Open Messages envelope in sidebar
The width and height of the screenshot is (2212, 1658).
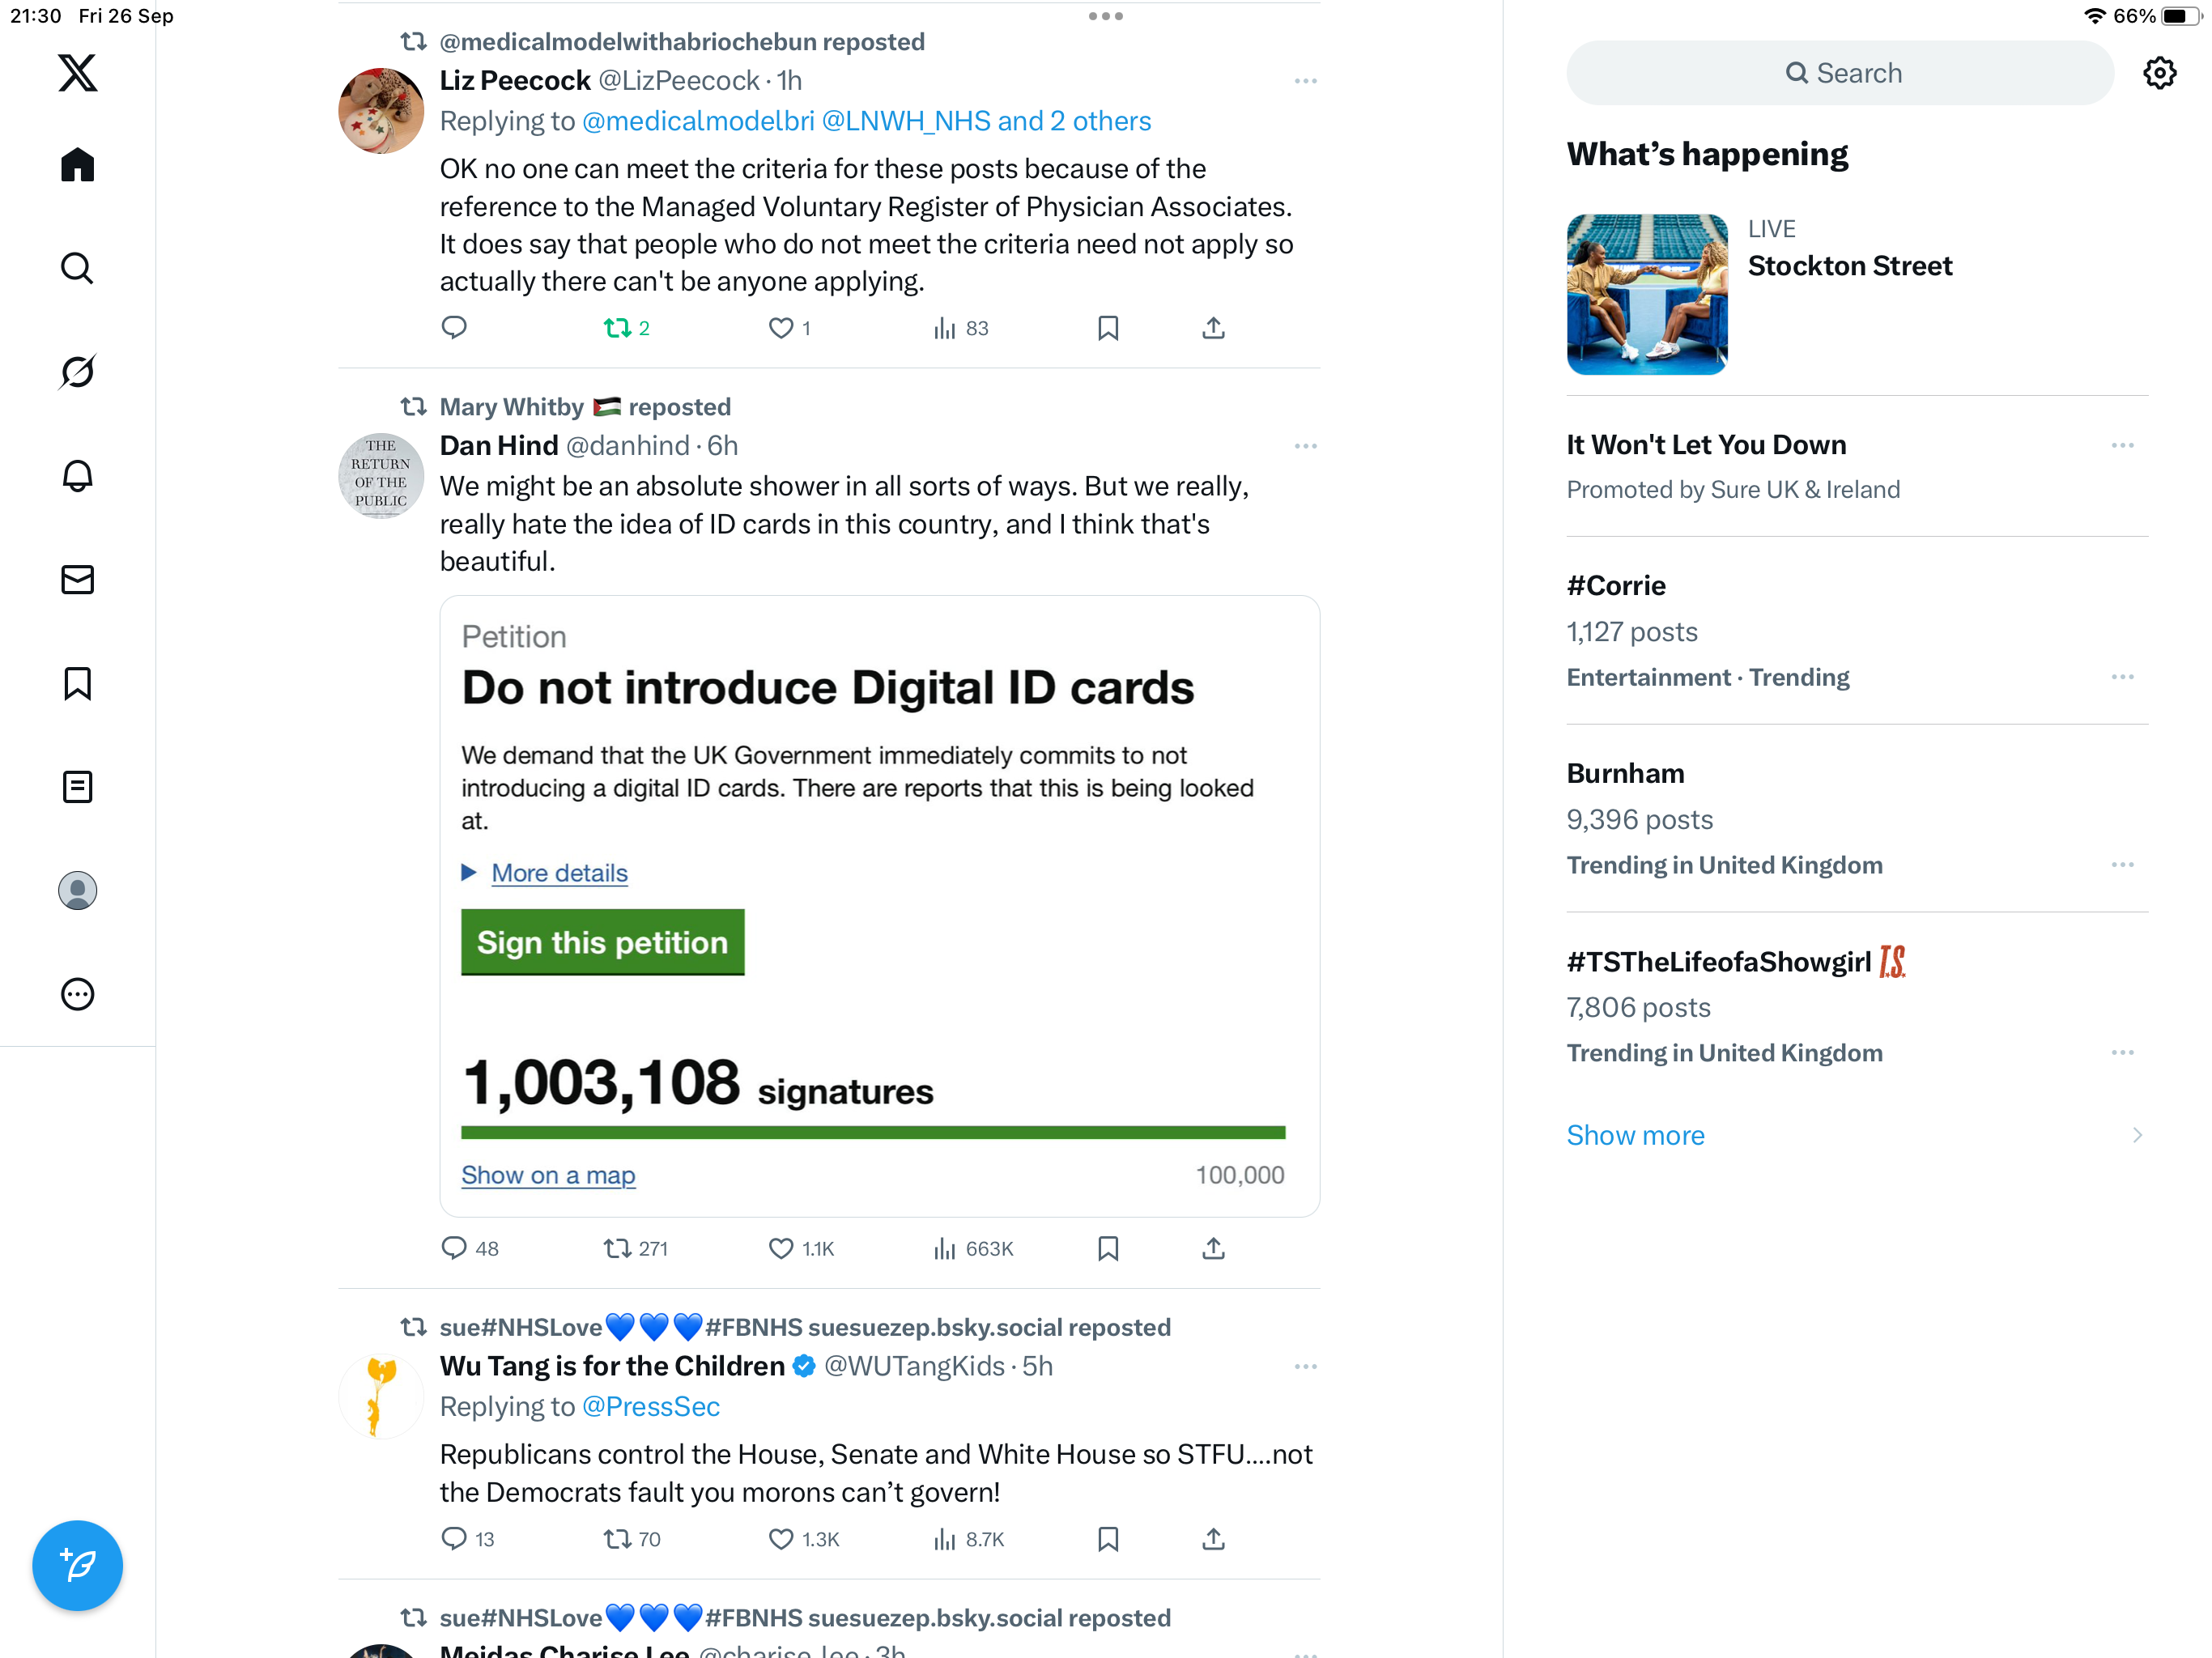point(77,580)
